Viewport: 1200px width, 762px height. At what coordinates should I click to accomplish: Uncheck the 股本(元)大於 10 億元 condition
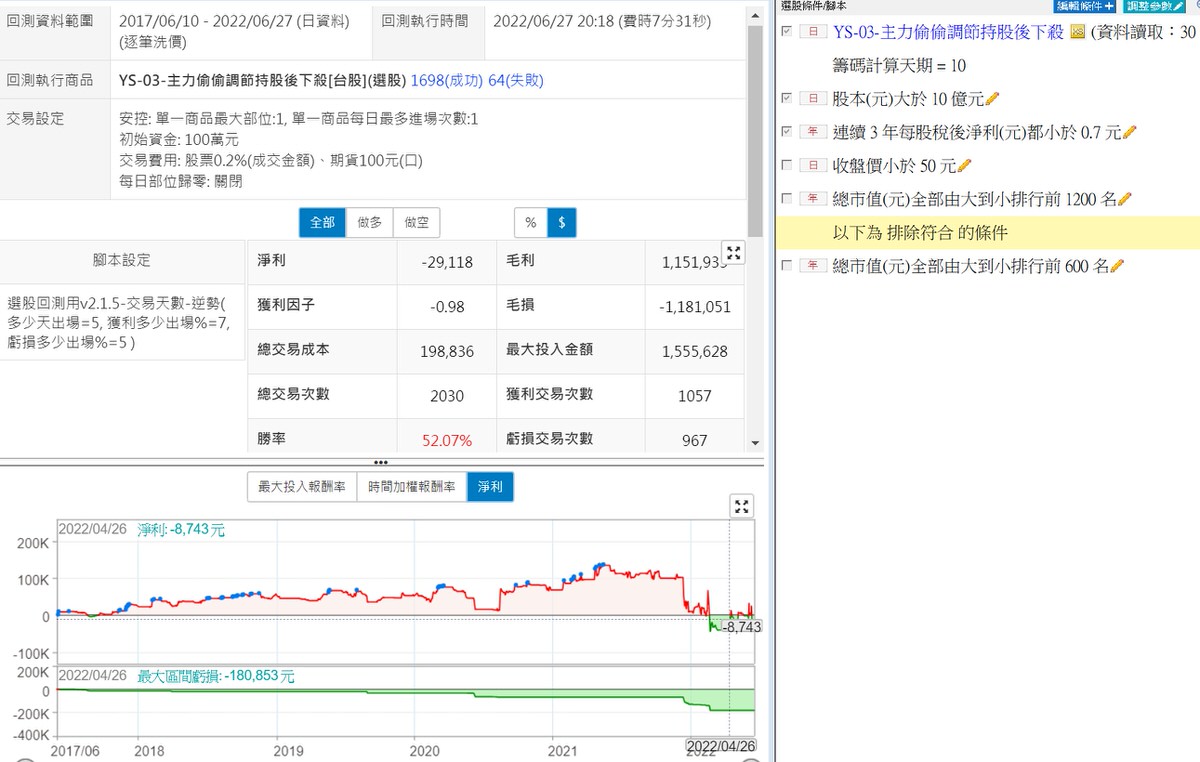[787, 99]
